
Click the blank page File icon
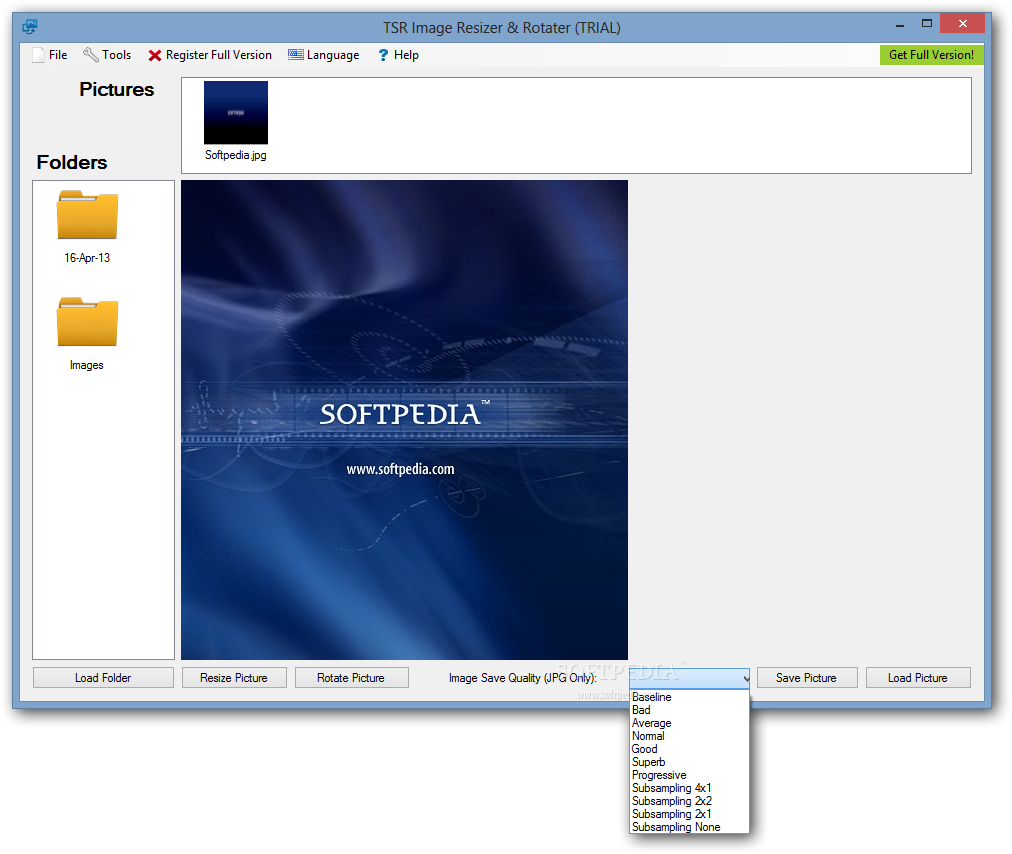coord(39,55)
